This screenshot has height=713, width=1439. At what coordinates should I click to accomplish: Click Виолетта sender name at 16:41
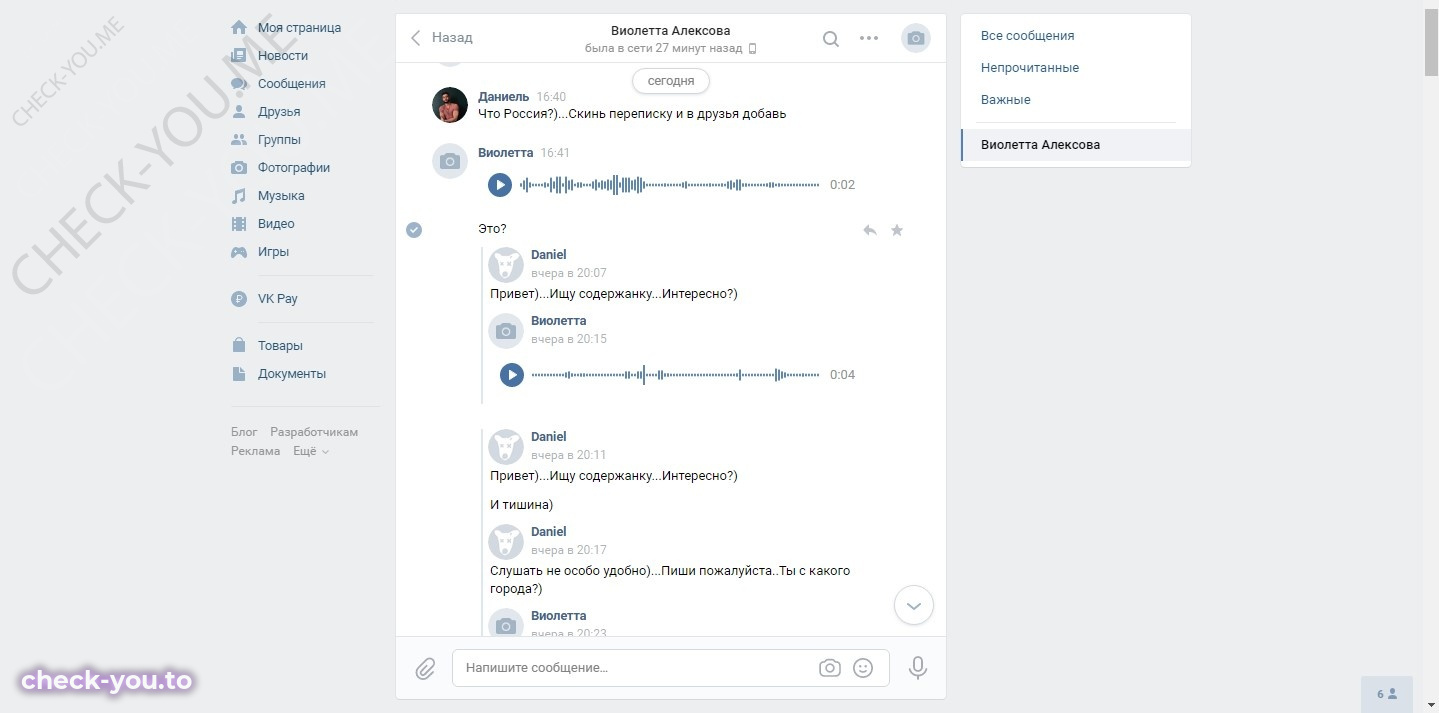pos(506,153)
